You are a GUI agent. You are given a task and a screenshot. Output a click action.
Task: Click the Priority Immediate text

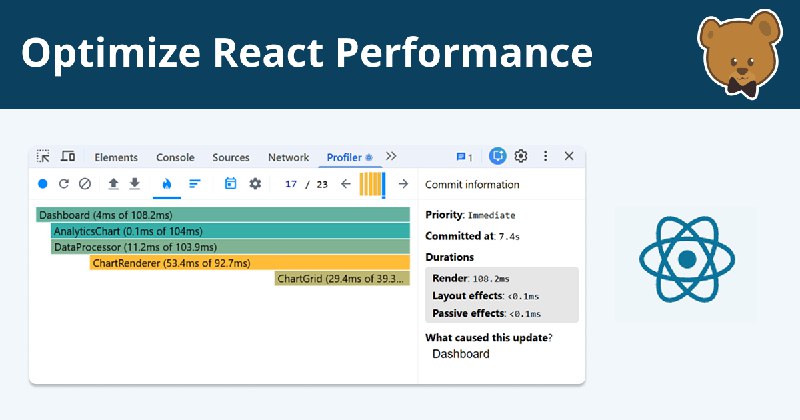click(x=470, y=215)
